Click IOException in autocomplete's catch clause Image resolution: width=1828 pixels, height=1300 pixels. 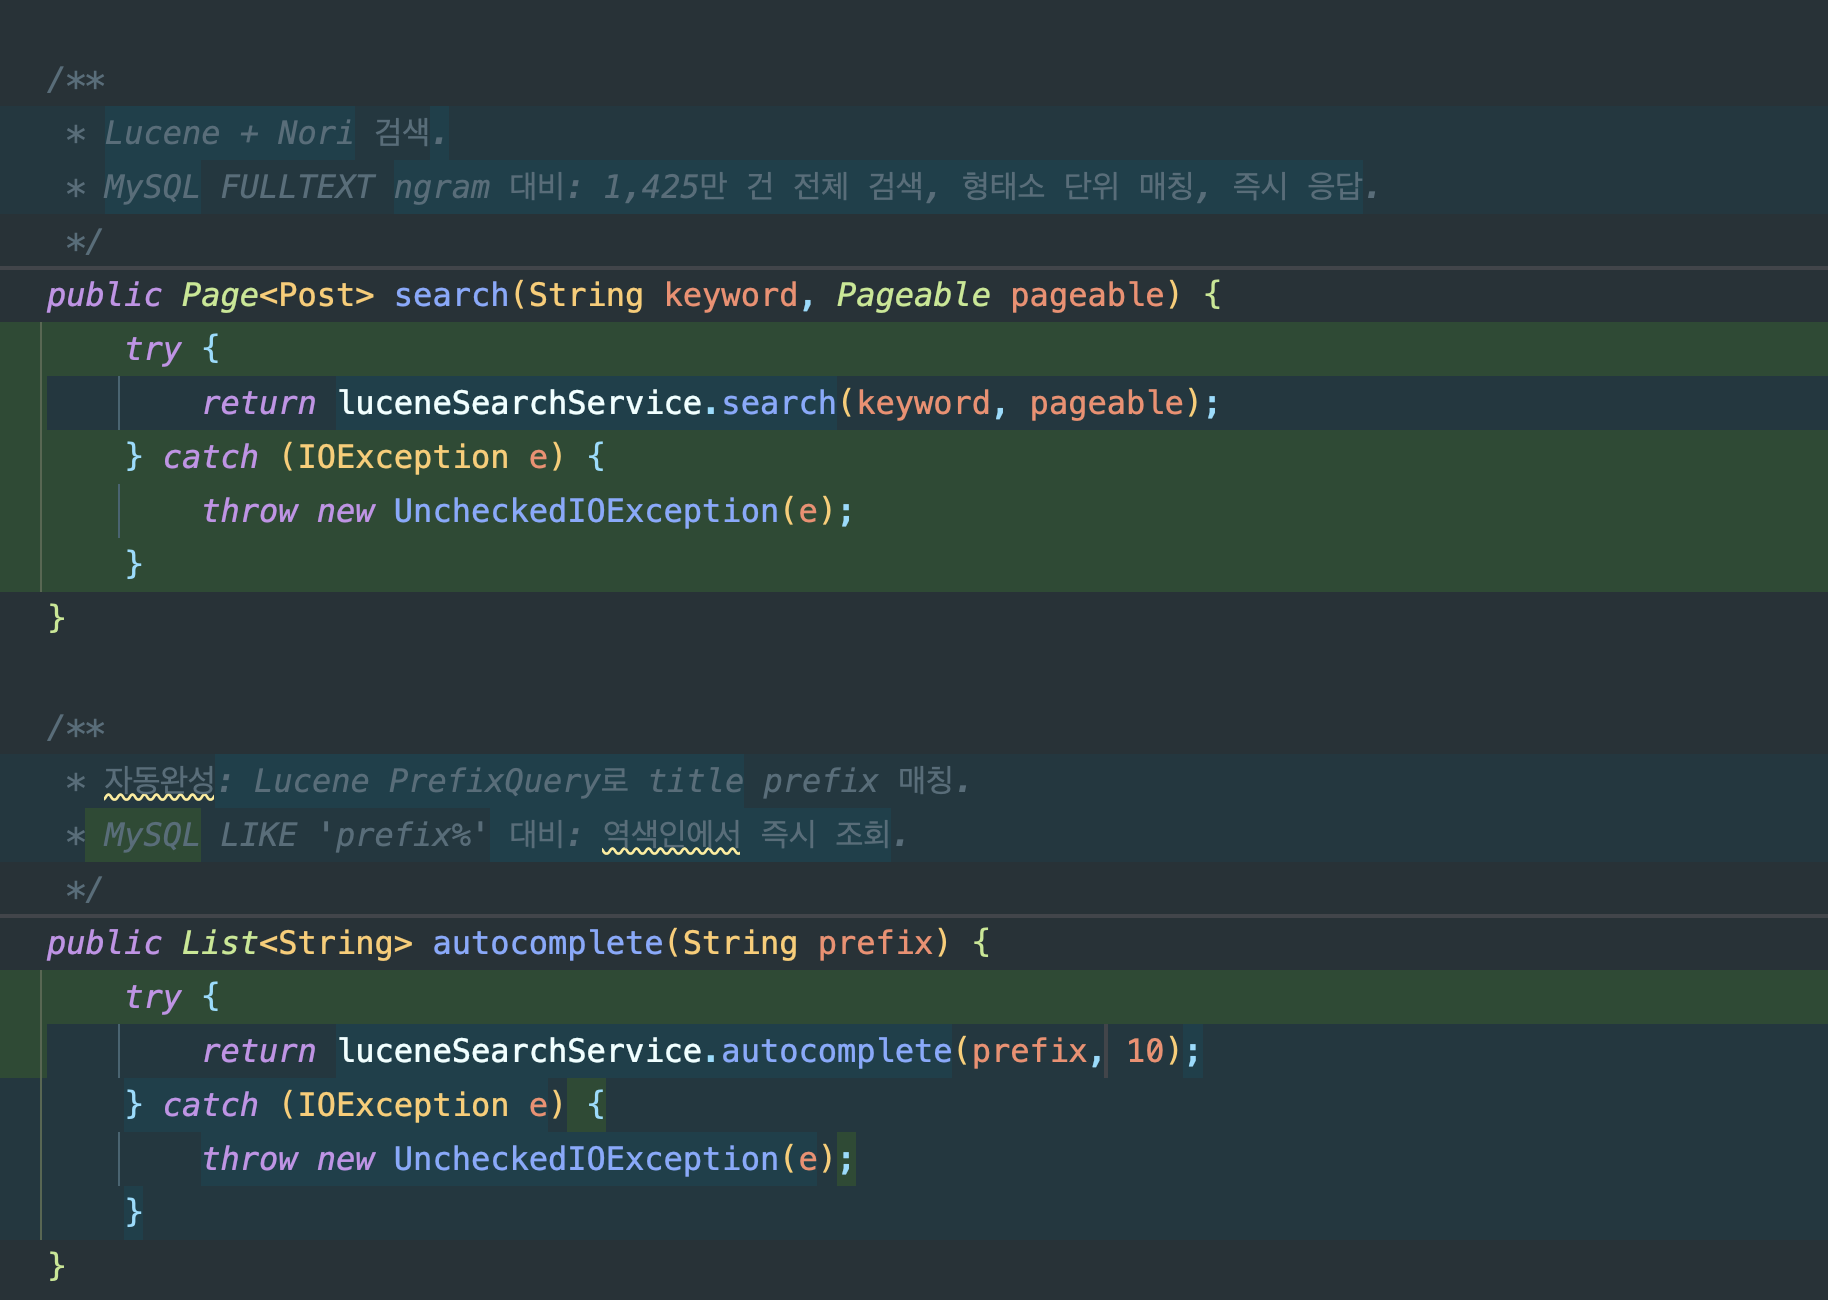(403, 1105)
